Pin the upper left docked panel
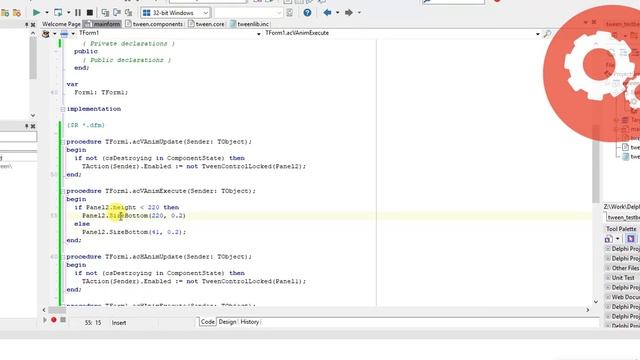The width and height of the screenshot is (640, 360). click(x=27, y=24)
